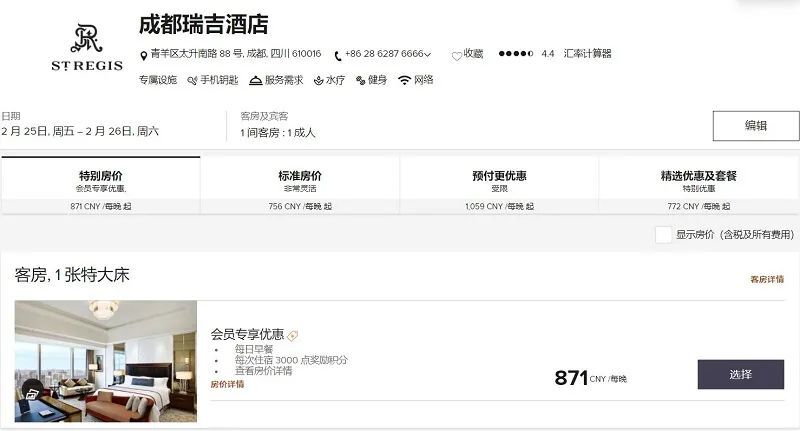
Task: Click the member exclusive offer tag icon
Action: (x=292, y=336)
